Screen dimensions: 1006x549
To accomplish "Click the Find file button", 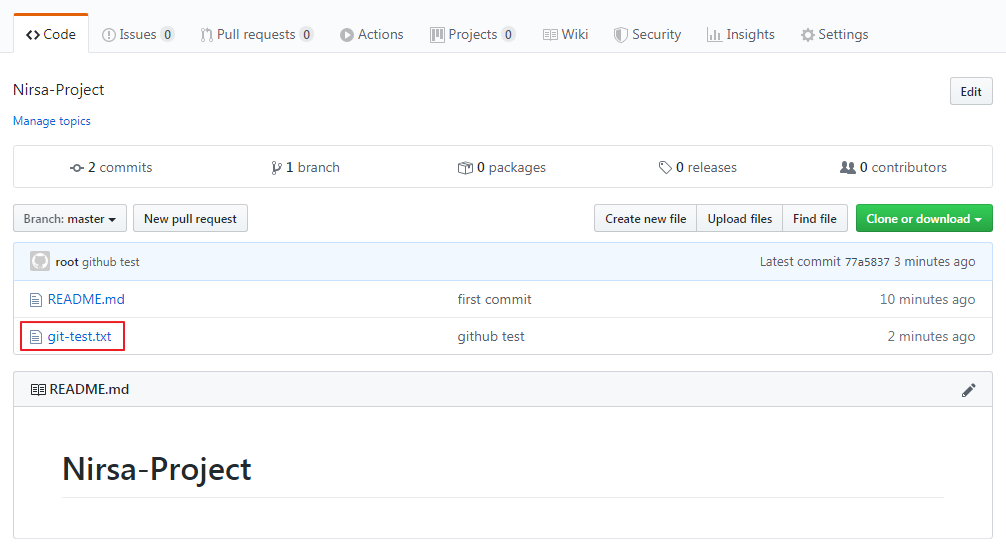I will [815, 219].
